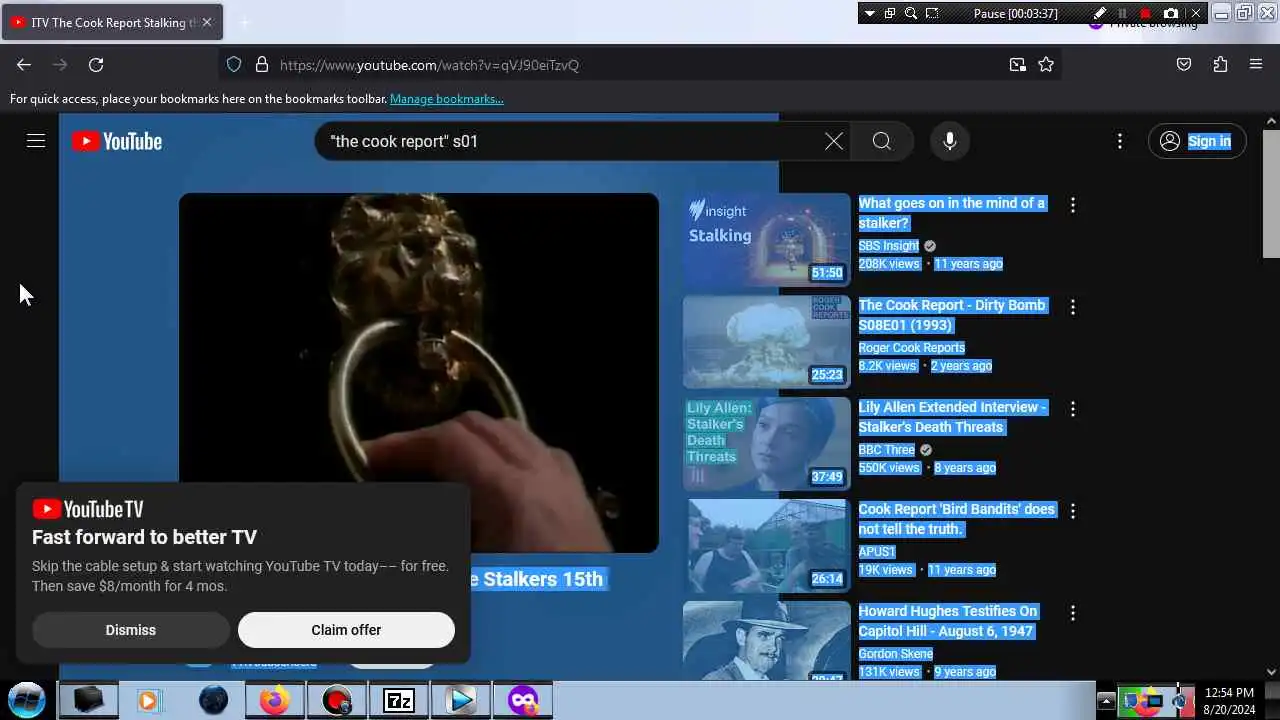Visit APUS1 channel
The width and height of the screenshot is (1280, 720).
coord(877,552)
